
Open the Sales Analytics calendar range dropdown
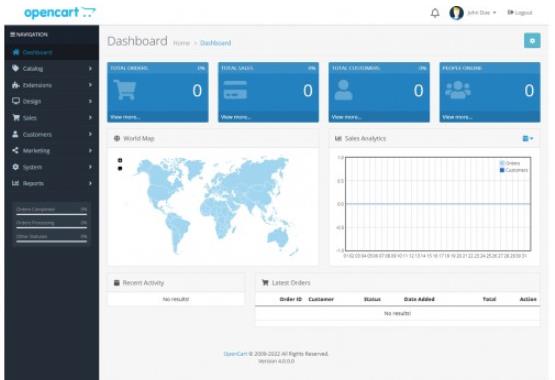[x=528, y=138]
